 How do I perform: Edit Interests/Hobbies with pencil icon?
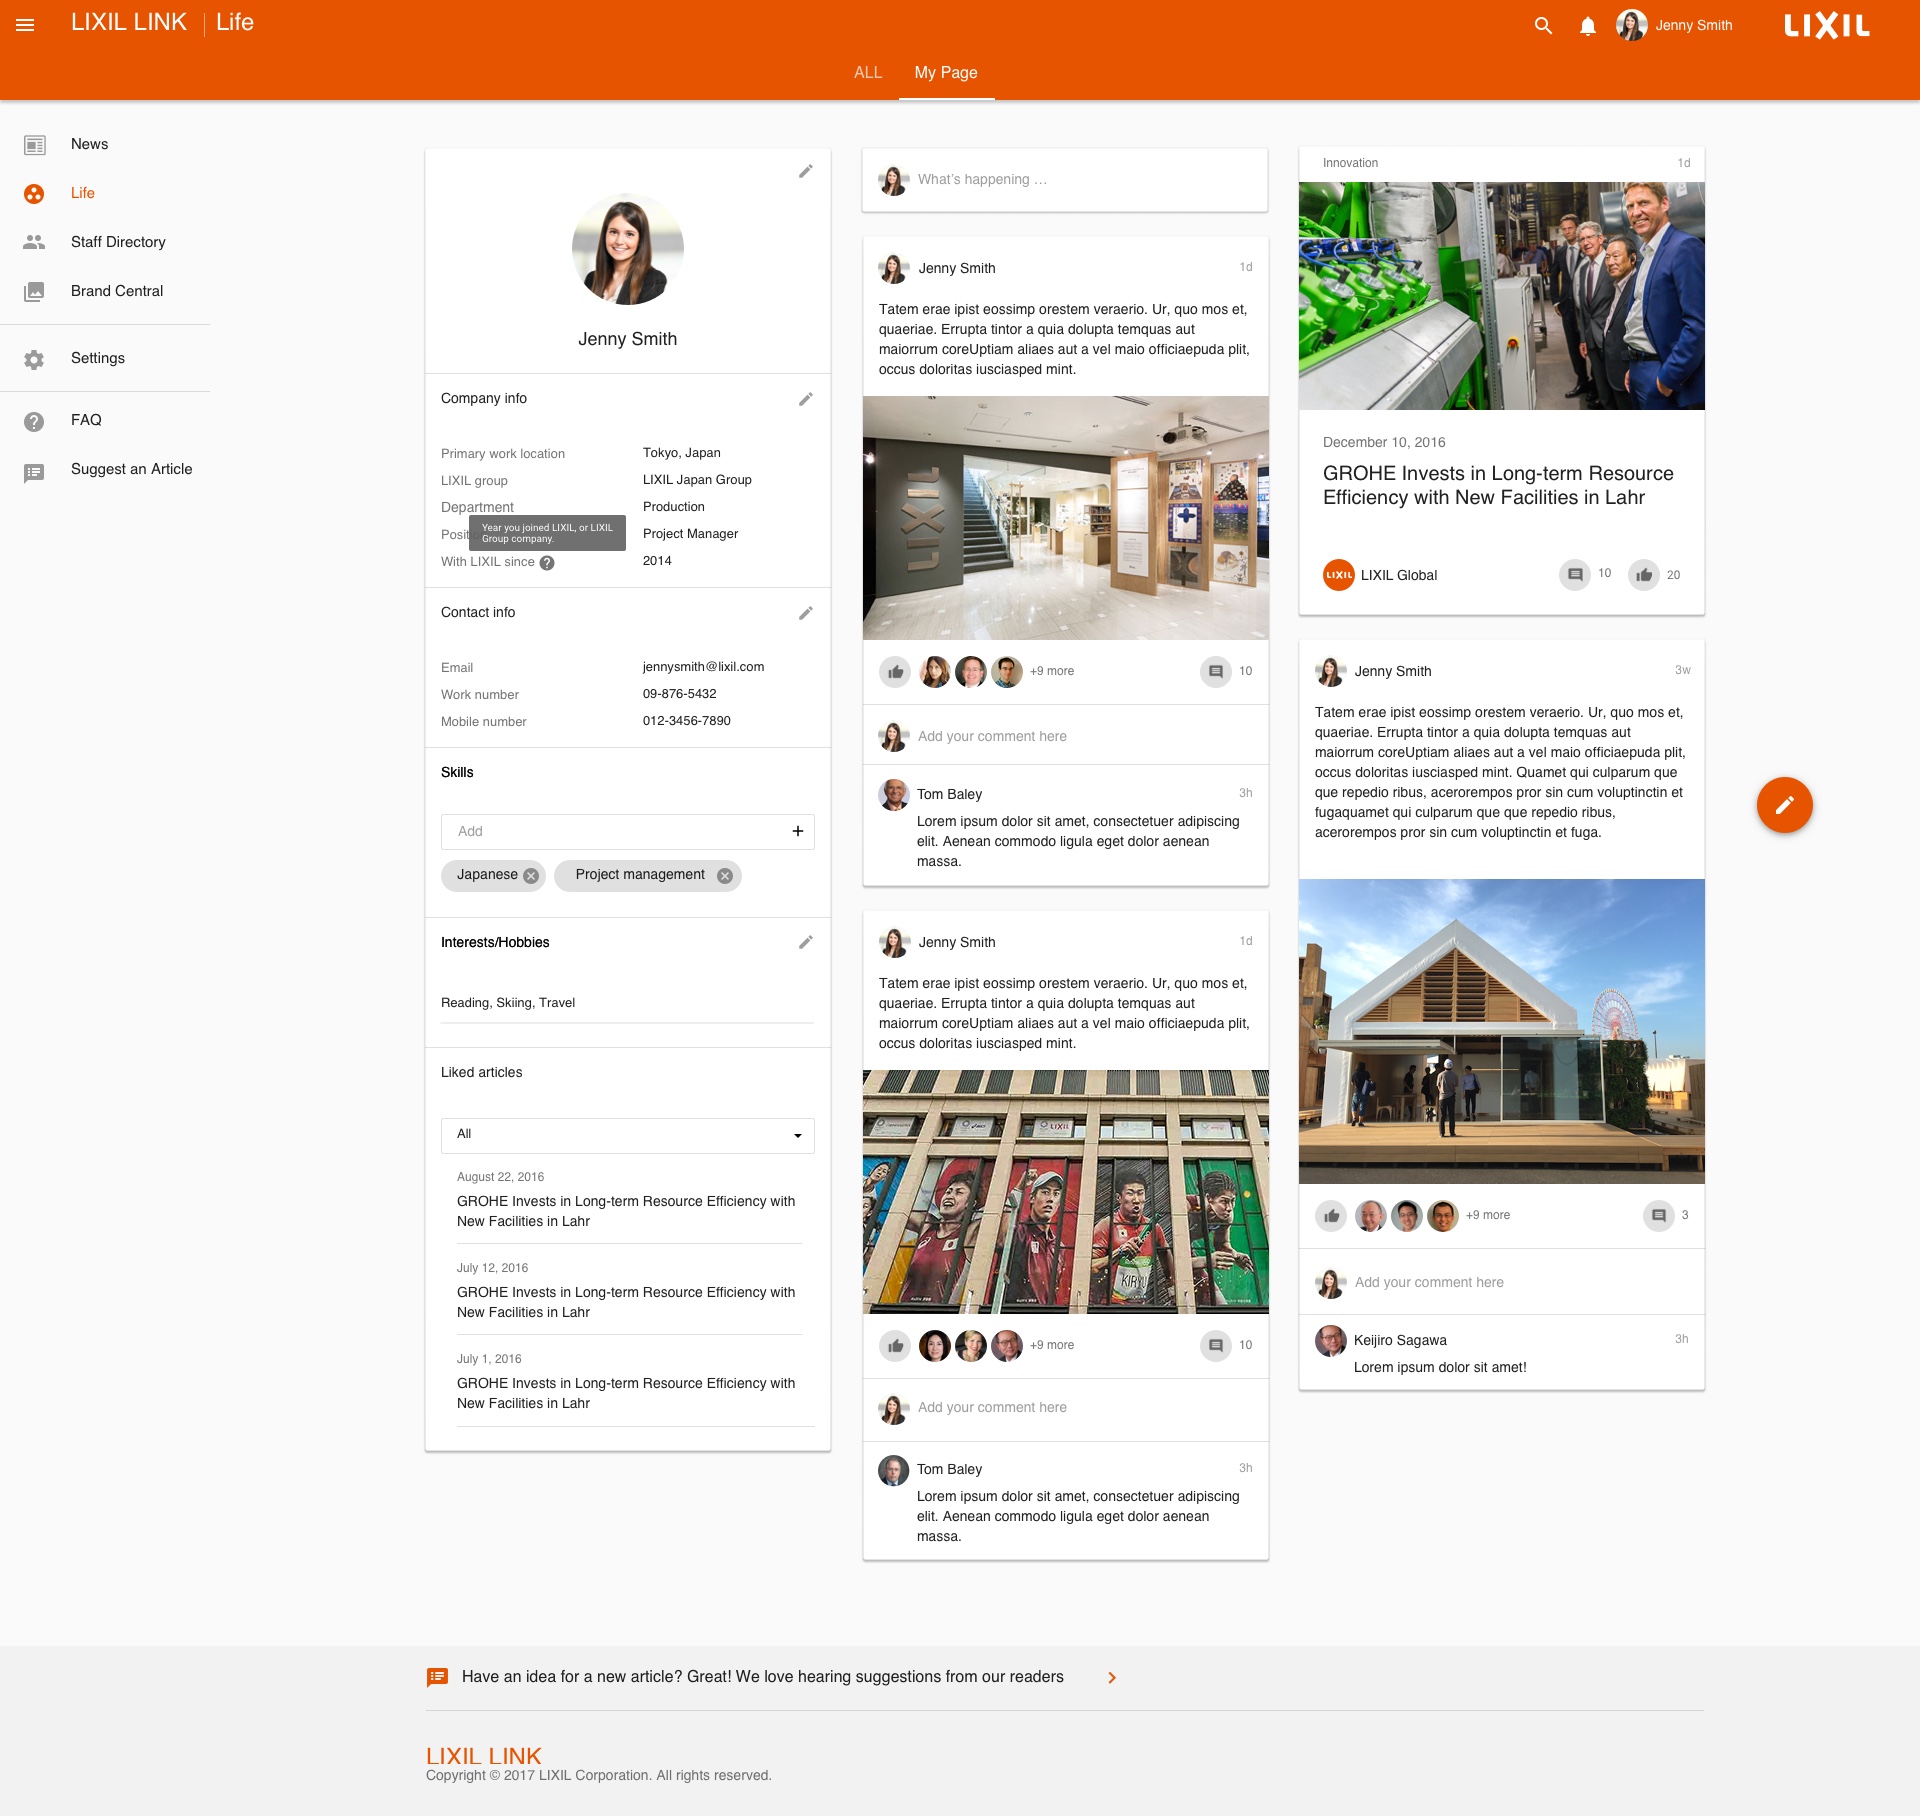[x=805, y=942]
